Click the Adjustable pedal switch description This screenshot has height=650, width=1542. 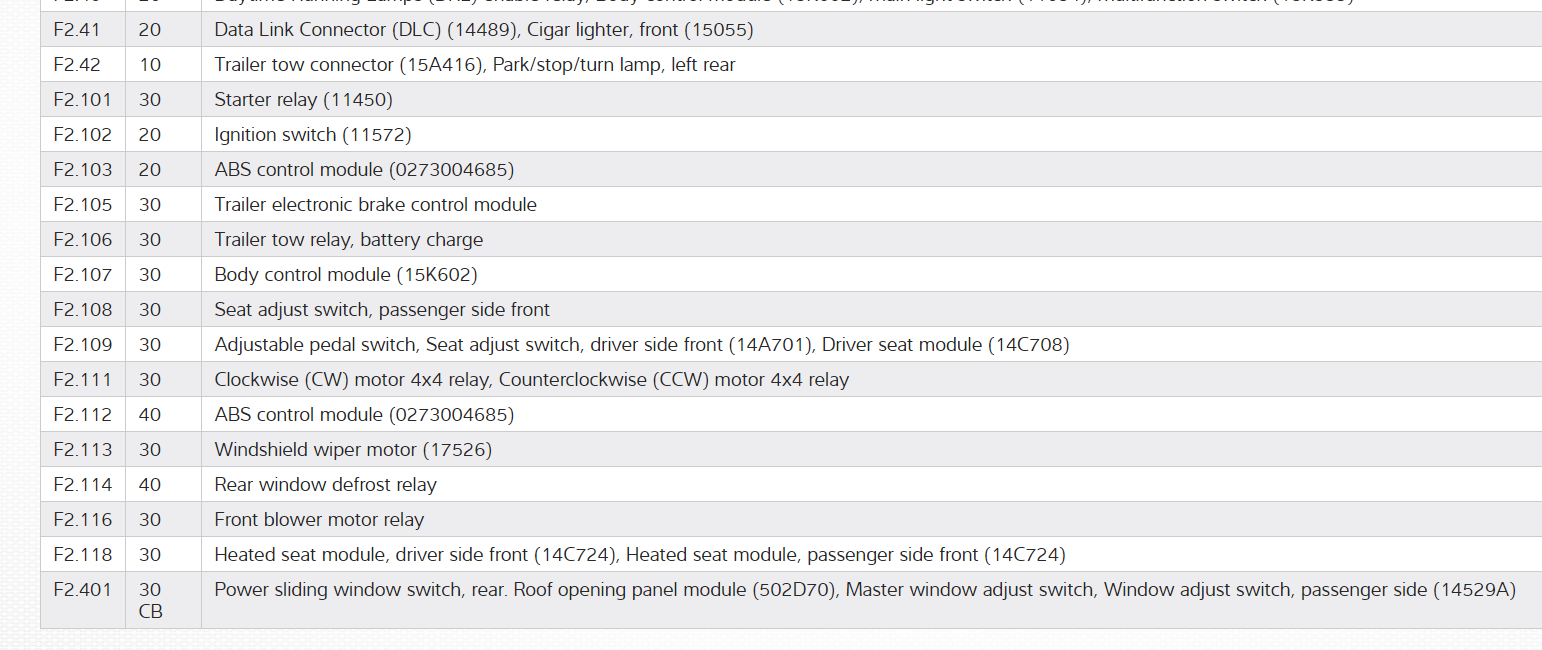pyautogui.click(x=641, y=345)
